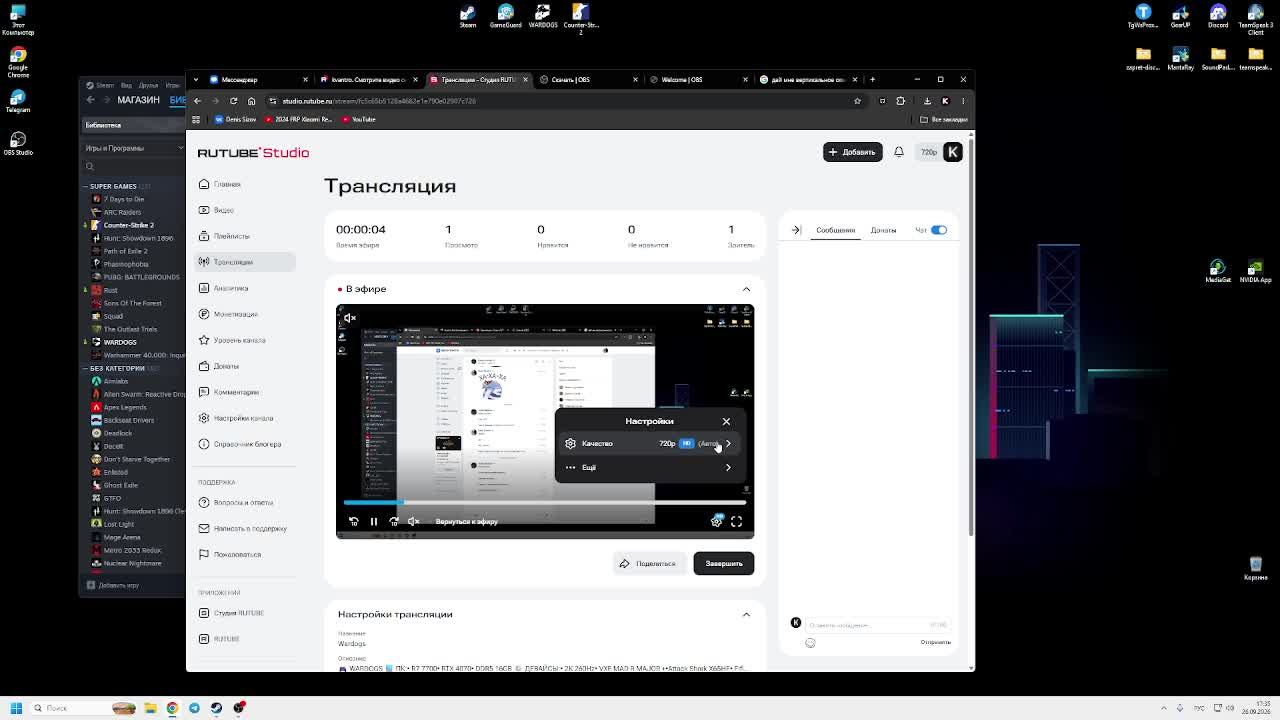
Task: Click the stream player progress bar
Action: pyautogui.click(x=545, y=502)
